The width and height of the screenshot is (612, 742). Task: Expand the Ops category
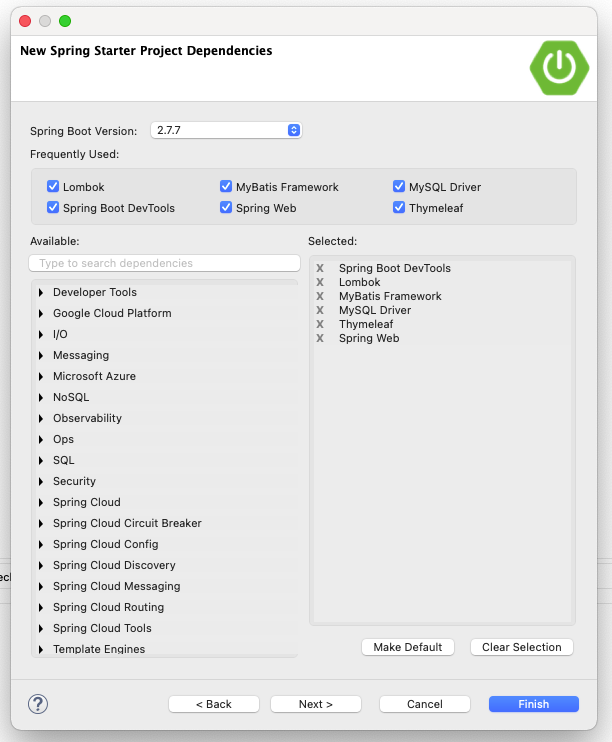(x=41, y=439)
